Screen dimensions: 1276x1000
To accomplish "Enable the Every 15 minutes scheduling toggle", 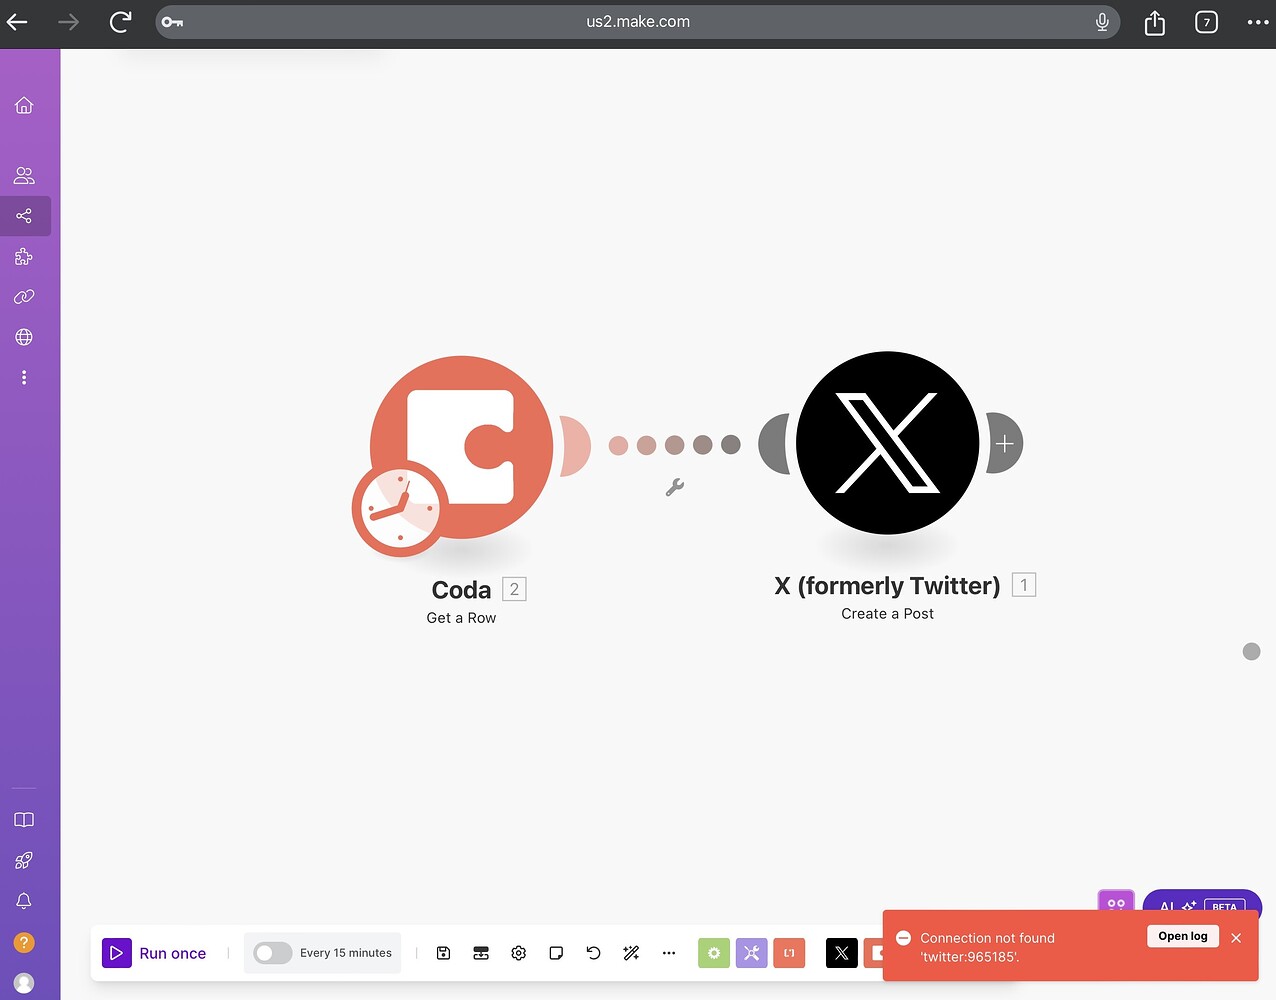I will tap(272, 953).
